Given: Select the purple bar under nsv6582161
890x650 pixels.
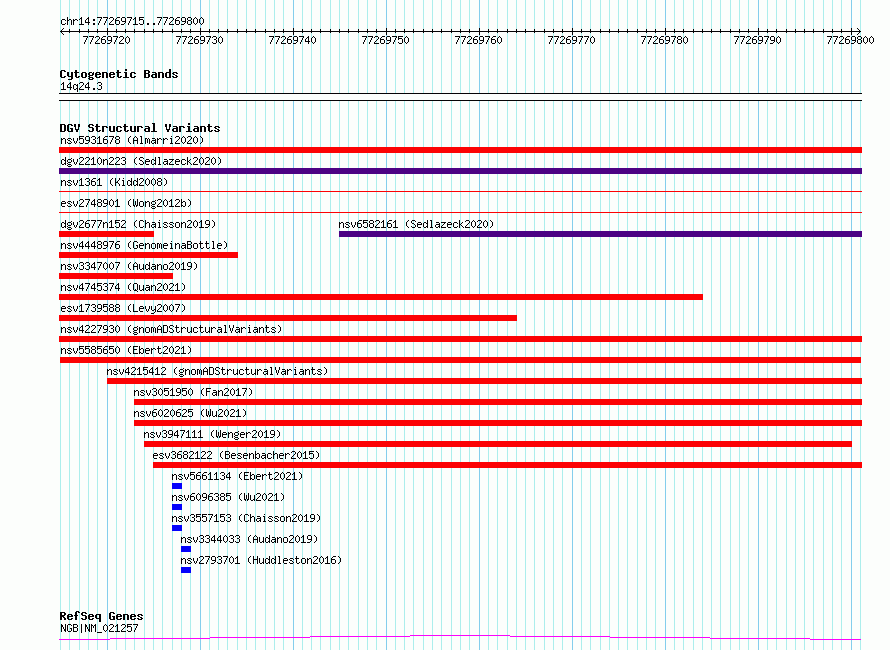Looking at the screenshot, I should pyautogui.click(x=601, y=234).
